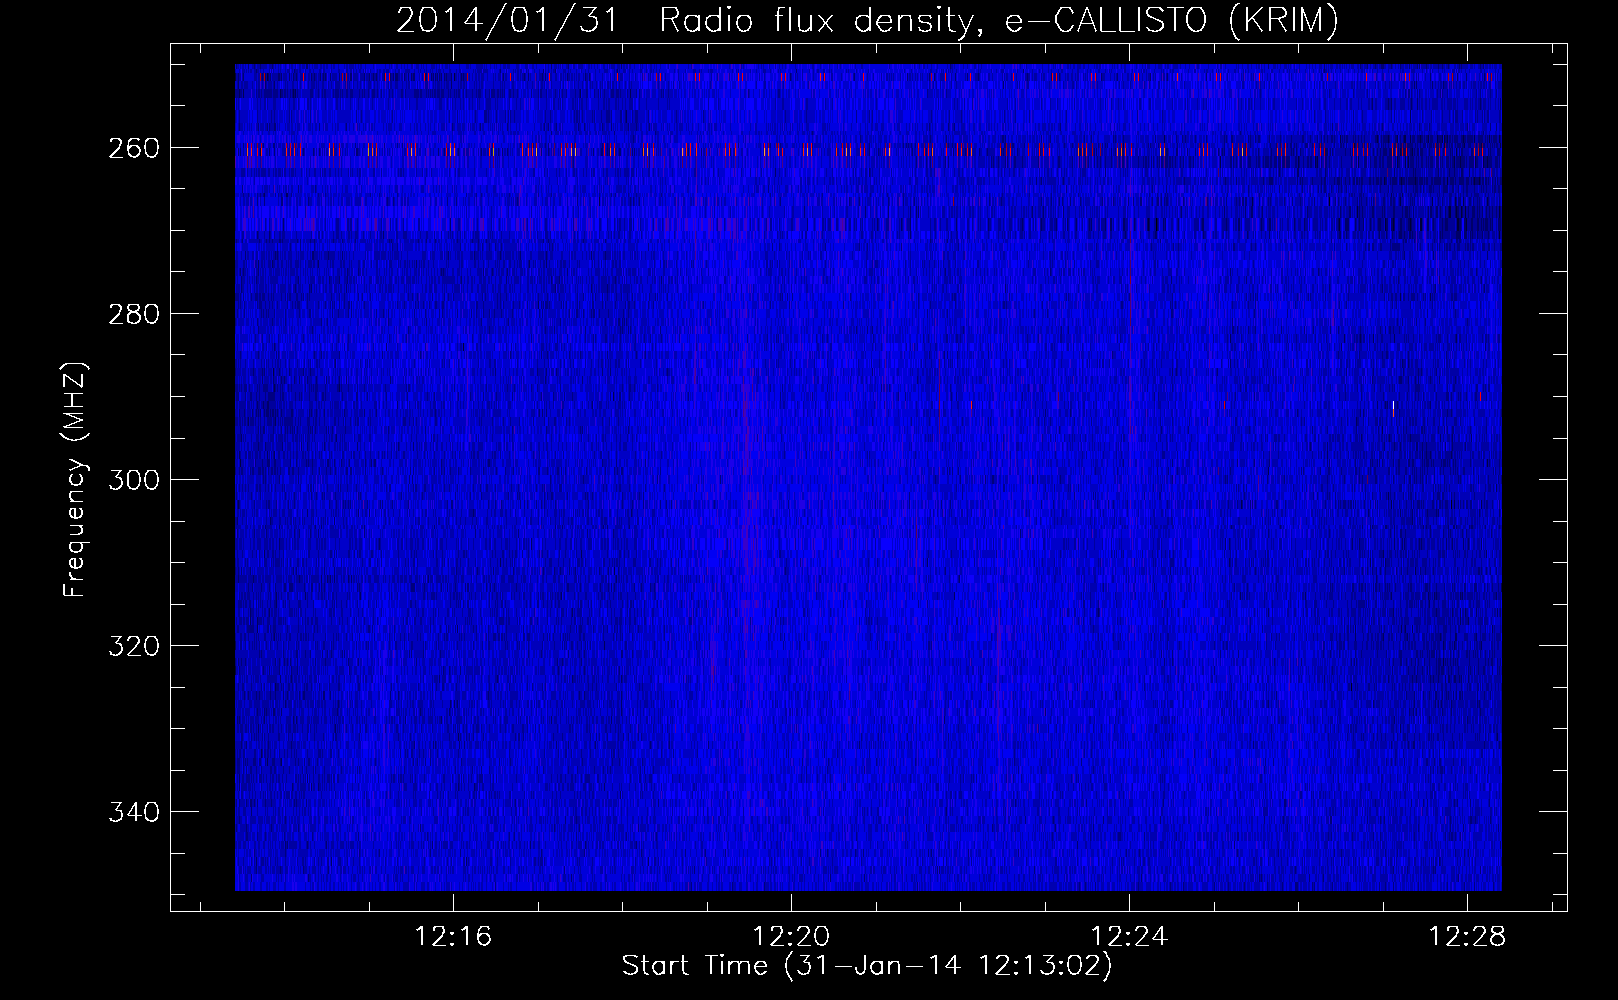Click the 12:28 time tick label
This screenshot has width=1618, height=1000.
[1467, 937]
